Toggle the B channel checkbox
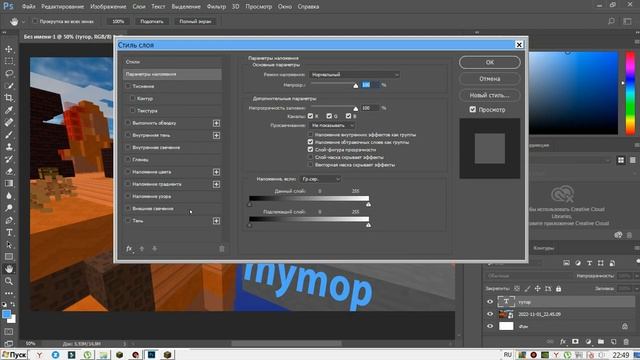Viewport: 640px width, 360px height. click(x=348, y=116)
